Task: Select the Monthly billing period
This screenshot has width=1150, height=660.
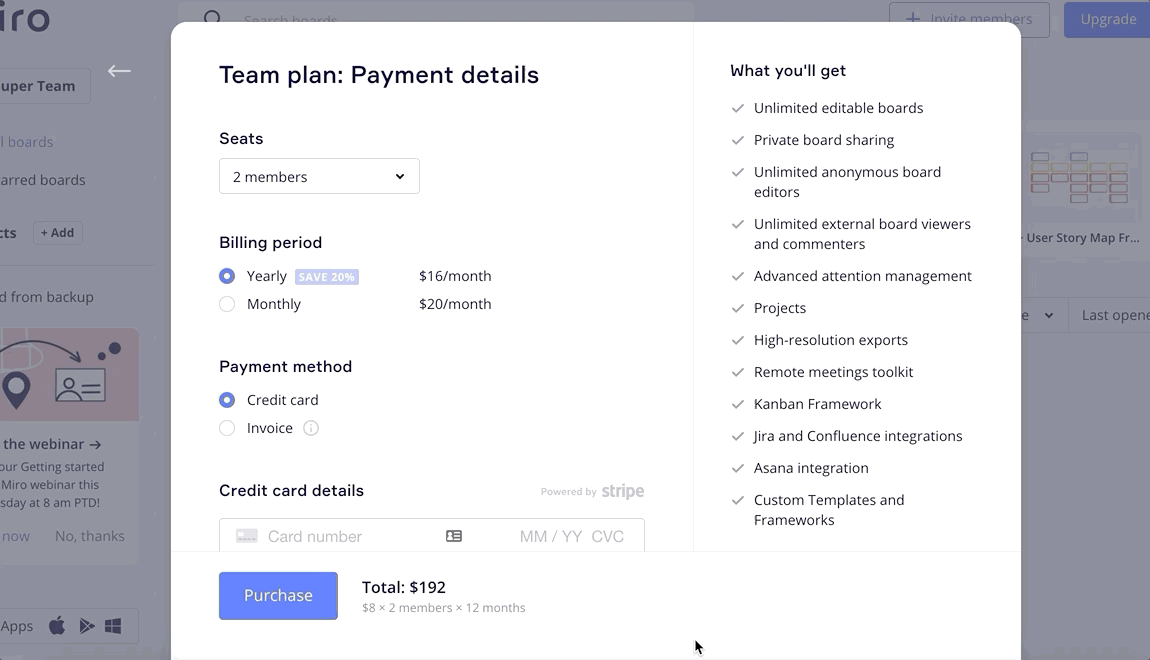Action: [x=227, y=304]
